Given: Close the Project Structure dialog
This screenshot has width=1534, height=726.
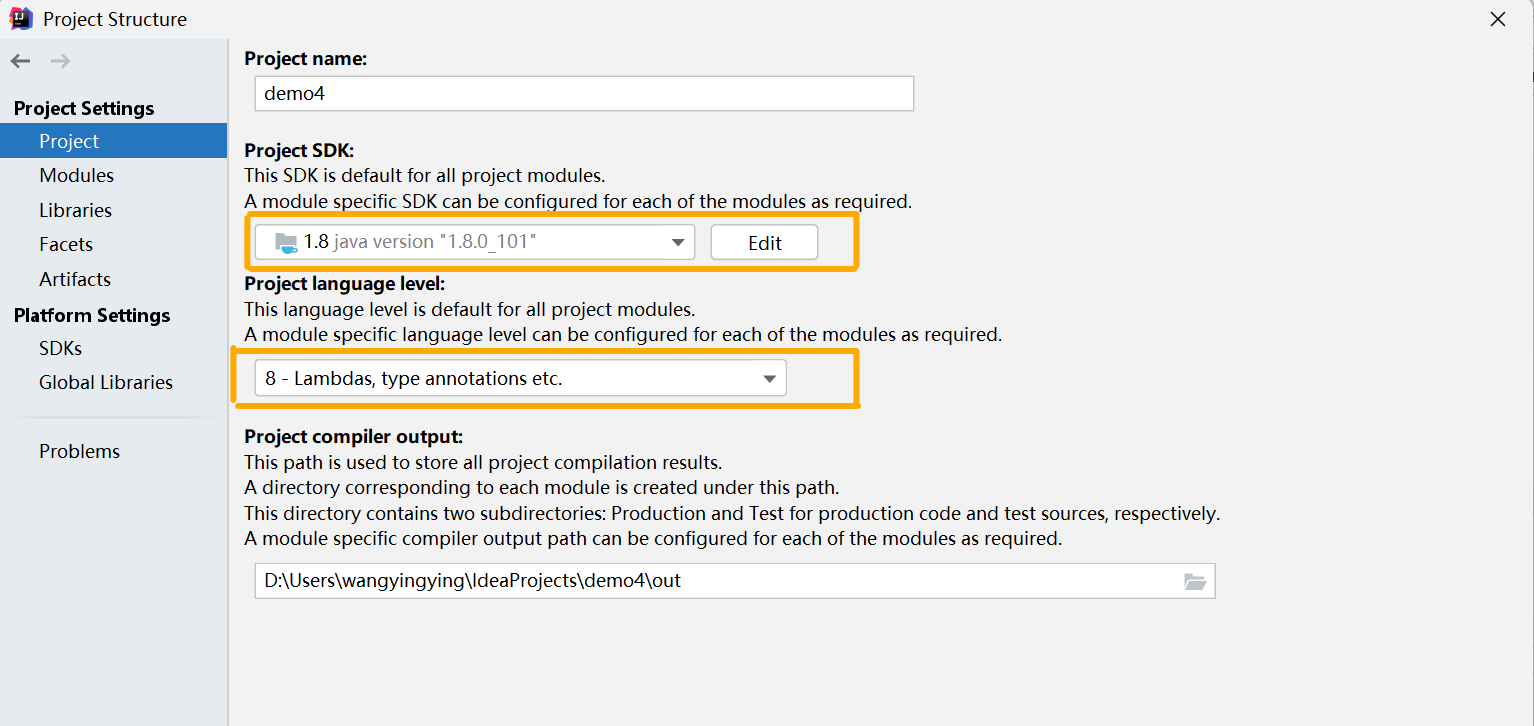Looking at the screenshot, I should click(1497, 19).
